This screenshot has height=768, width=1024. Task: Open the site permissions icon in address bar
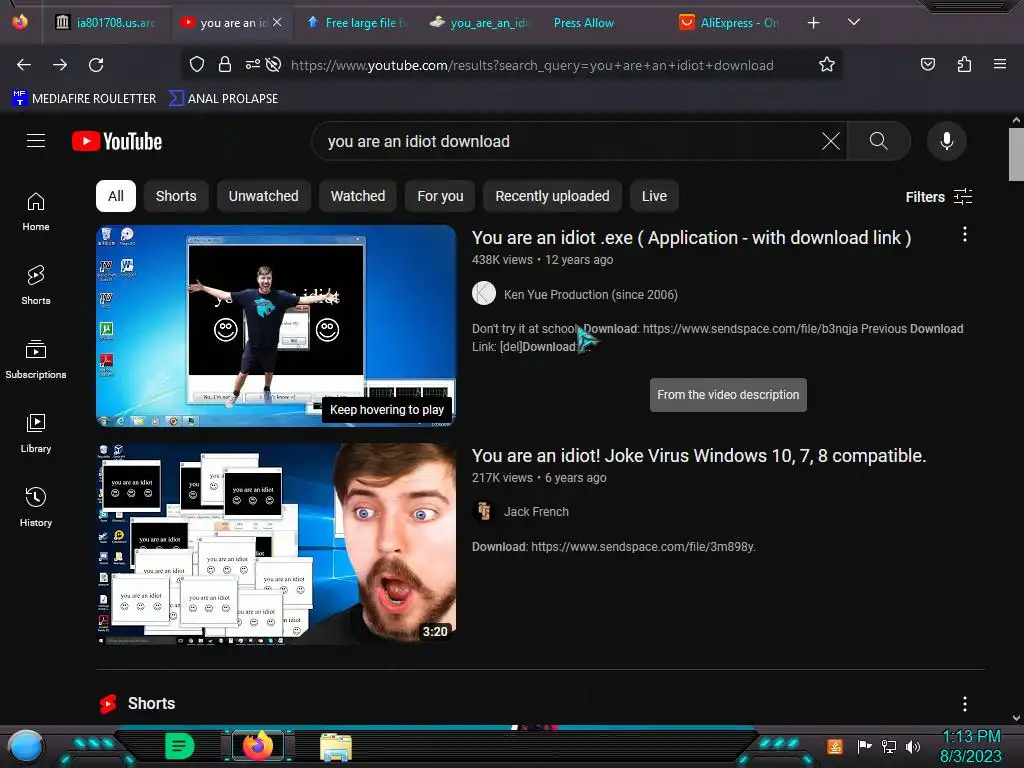click(253, 65)
